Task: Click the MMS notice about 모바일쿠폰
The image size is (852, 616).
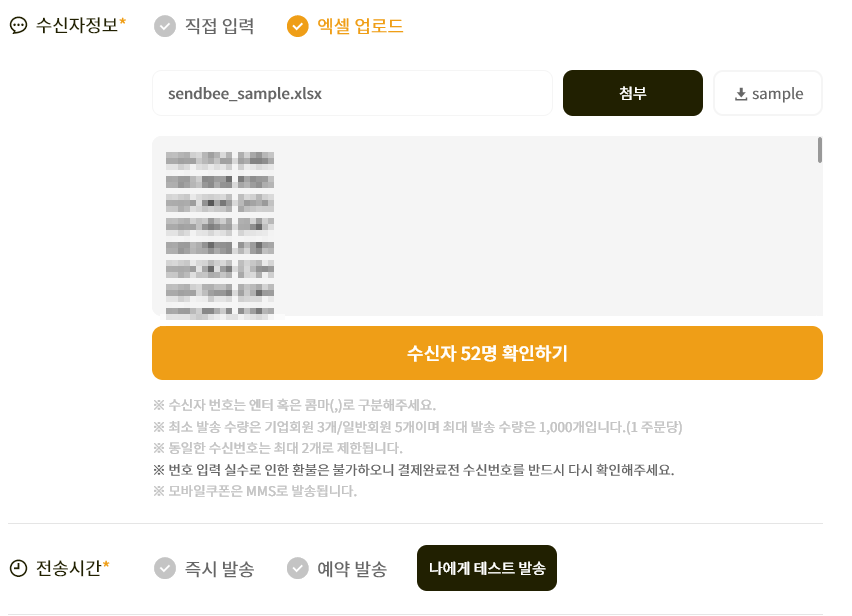Action: pos(255,489)
